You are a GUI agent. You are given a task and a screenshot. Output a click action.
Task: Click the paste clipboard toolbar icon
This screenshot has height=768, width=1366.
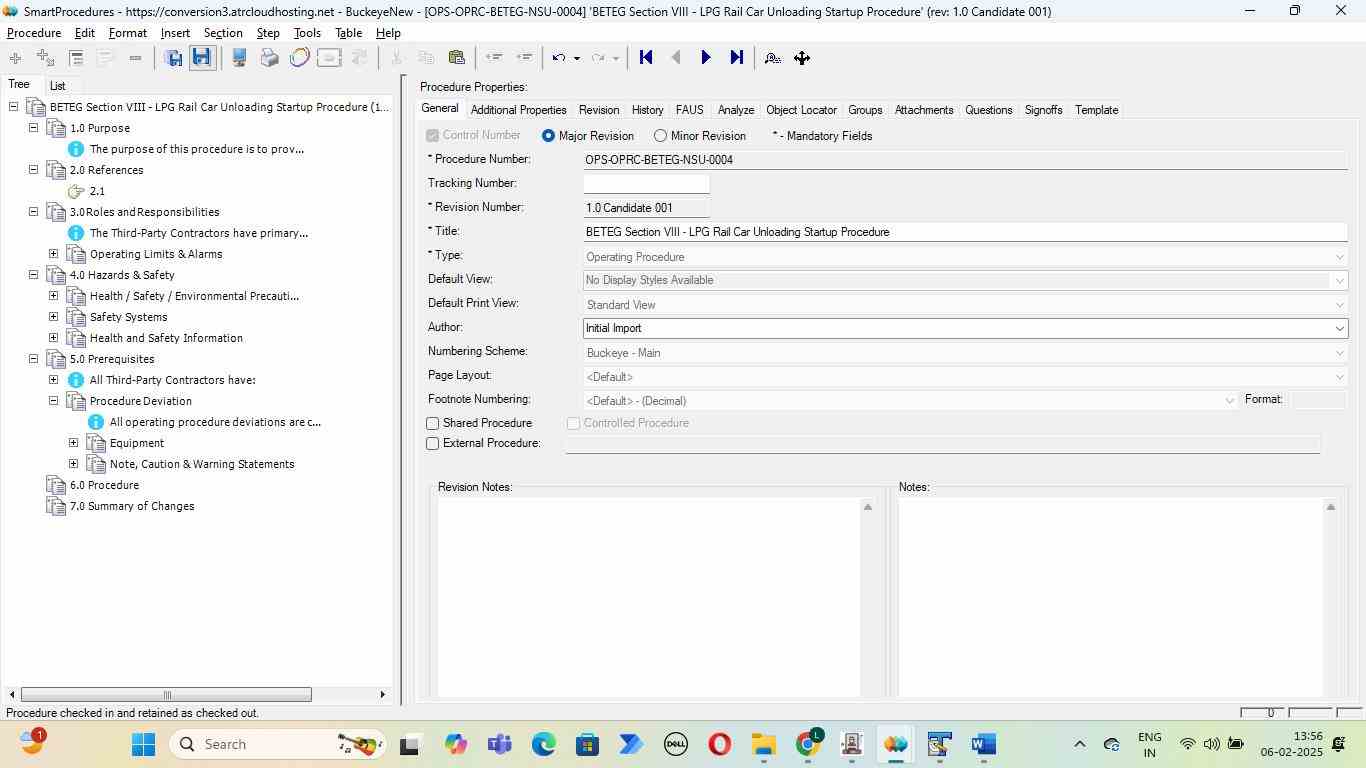457,58
